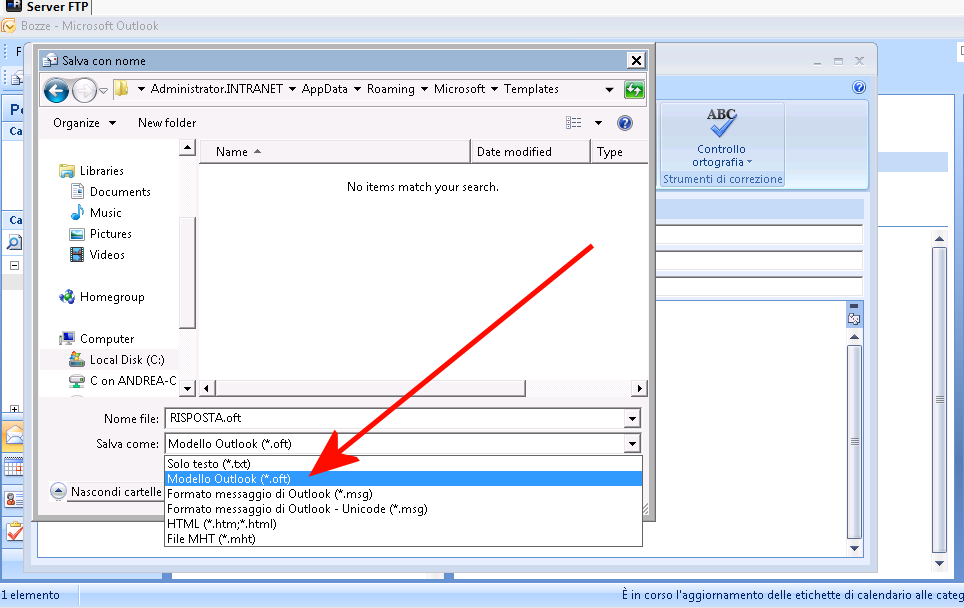This screenshot has height=608, width=964.
Task: Change the file view layout icon
Action: tap(574, 123)
